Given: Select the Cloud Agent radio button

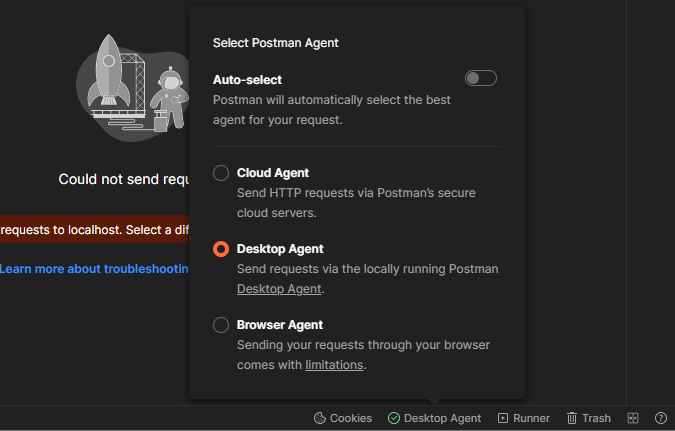Looking at the screenshot, I should pyautogui.click(x=221, y=173).
